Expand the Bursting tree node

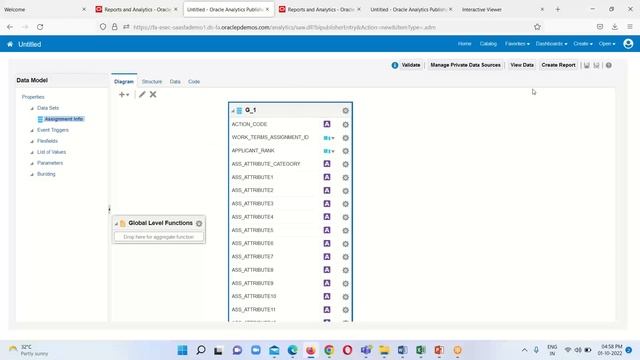(32, 175)
